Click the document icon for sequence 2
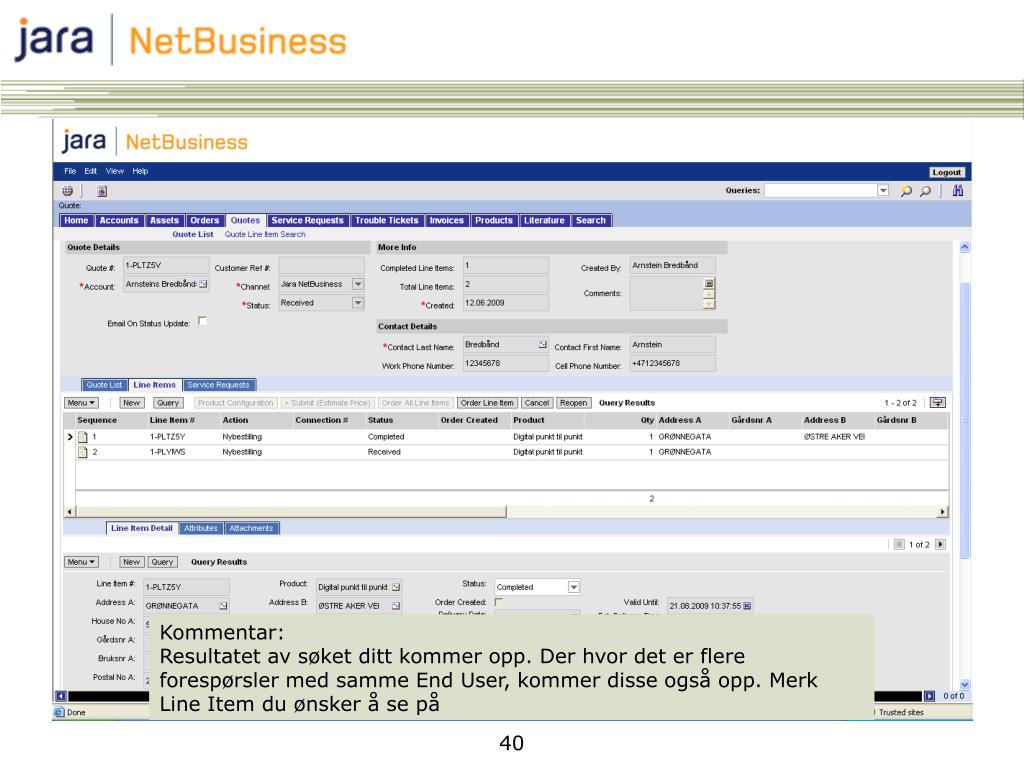 pyautogui.click(x=83, y=452)
